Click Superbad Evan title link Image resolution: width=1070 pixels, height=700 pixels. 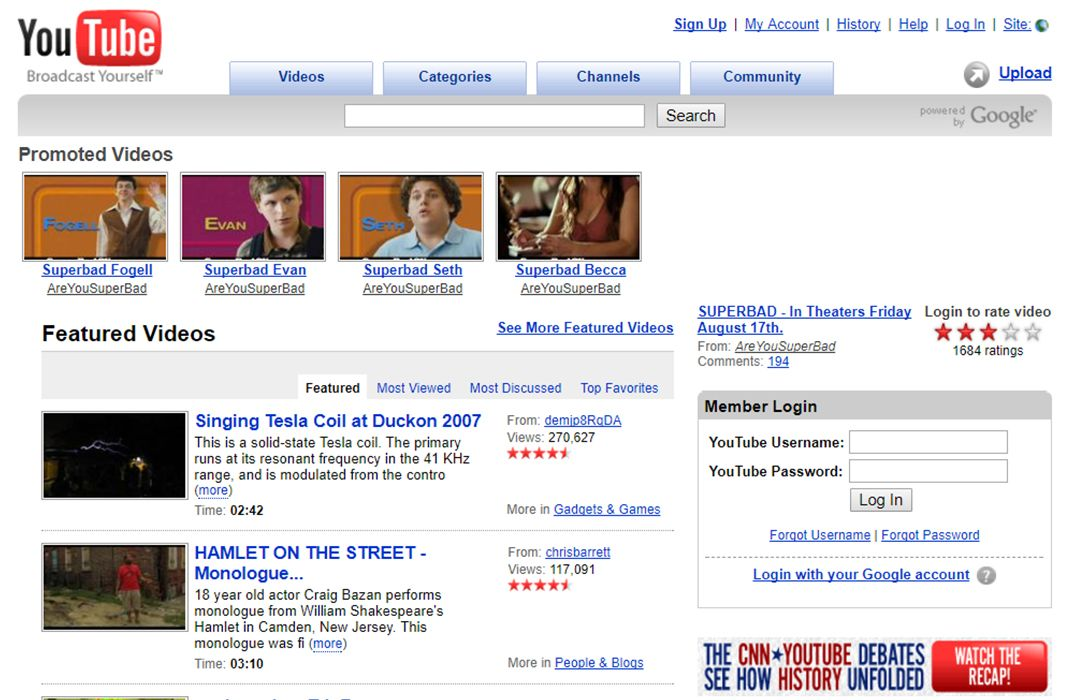255,270
